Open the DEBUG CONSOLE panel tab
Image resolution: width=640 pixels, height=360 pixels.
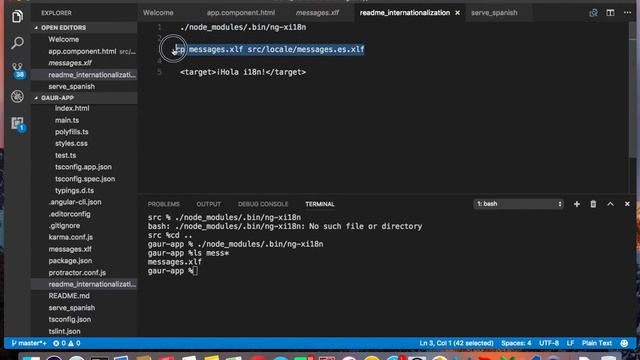tap(263, 204)
